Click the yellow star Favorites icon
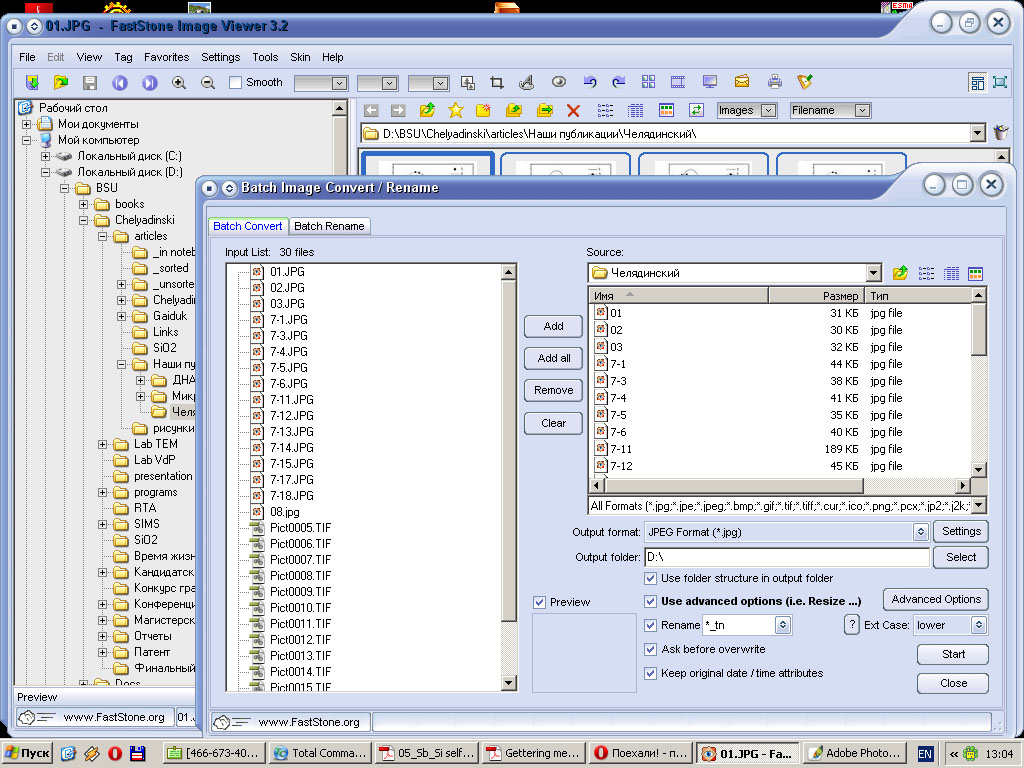The width and height of the screenshot is (1024, 768). click(x=455, y=111)
